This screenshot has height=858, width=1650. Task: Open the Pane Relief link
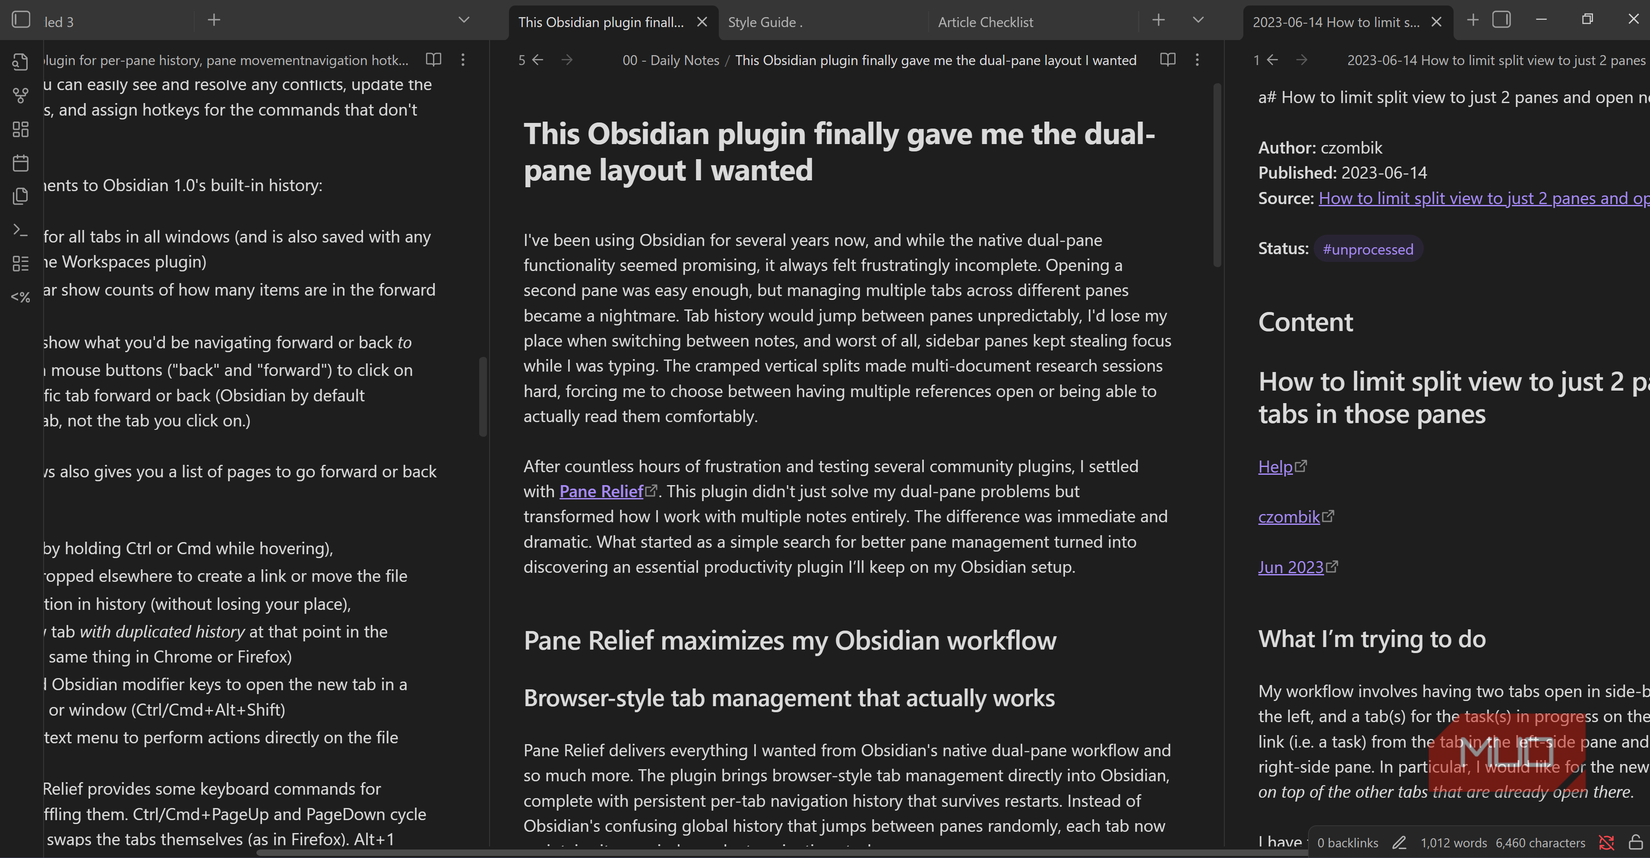tap(601, 491)
